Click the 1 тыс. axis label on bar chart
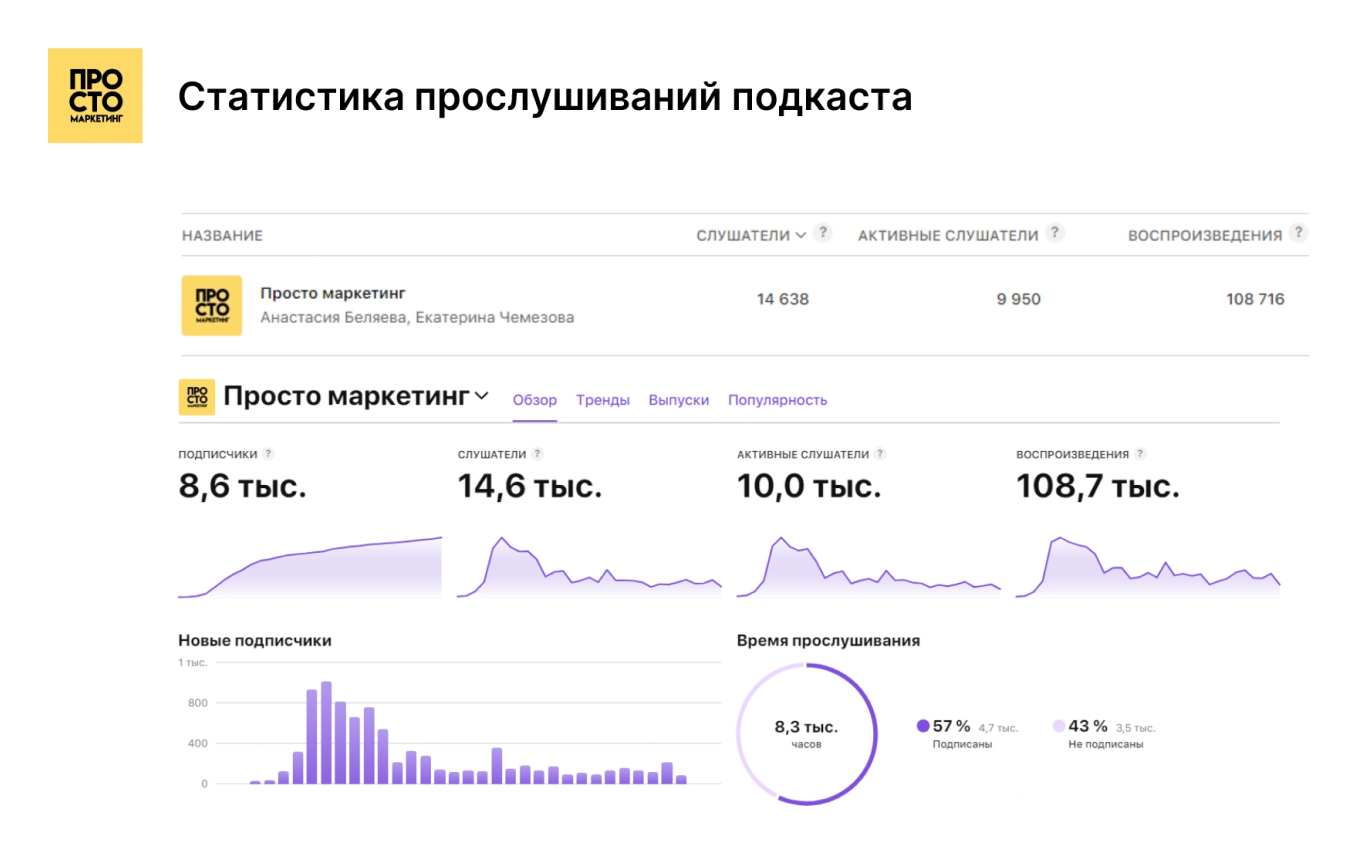Viewport: 1360px width, 855px height. [193, 663]
